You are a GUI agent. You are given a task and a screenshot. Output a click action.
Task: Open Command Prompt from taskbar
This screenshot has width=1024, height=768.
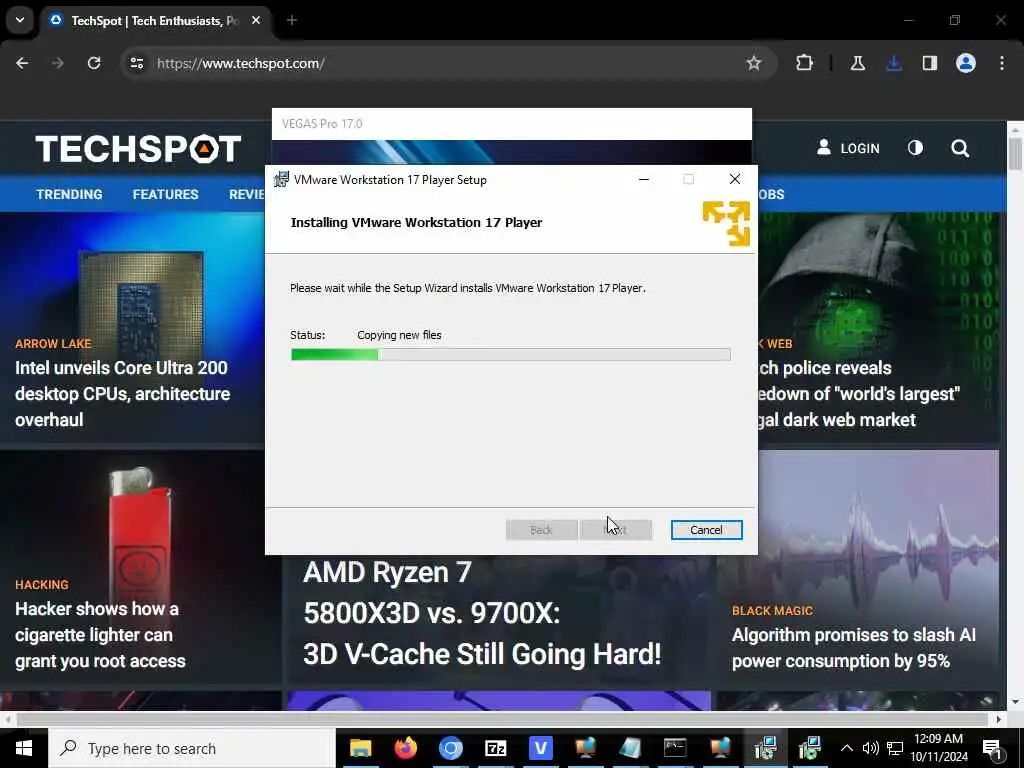click(x=675, y=748)
